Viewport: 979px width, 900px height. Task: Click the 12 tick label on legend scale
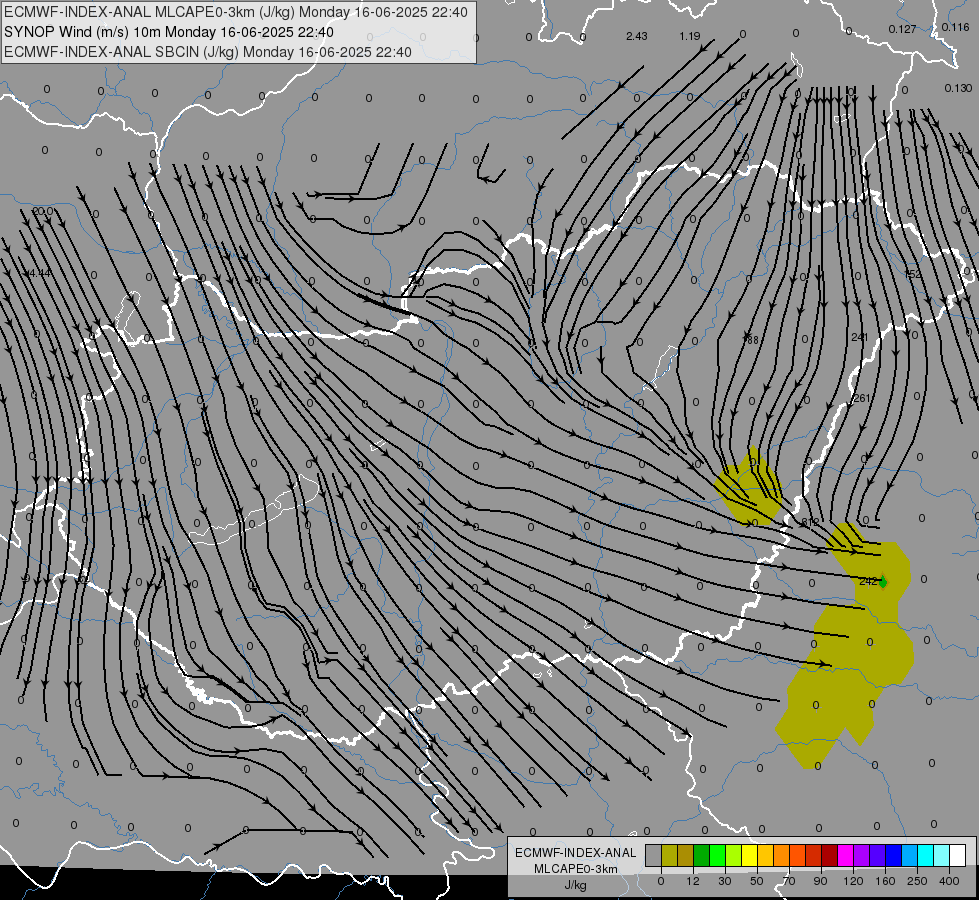point(693,881)
